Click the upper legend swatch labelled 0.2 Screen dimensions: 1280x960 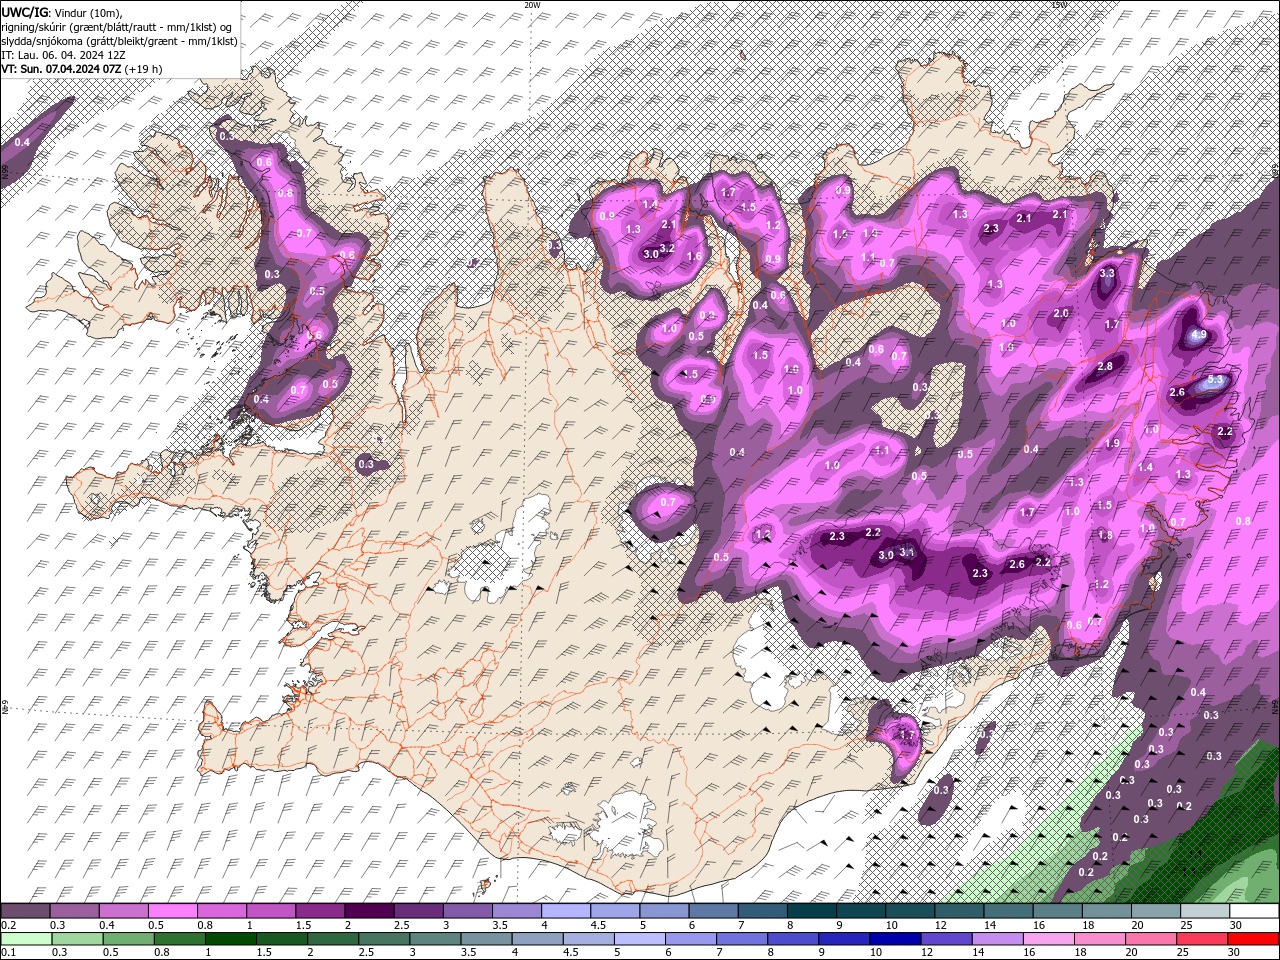25,911
